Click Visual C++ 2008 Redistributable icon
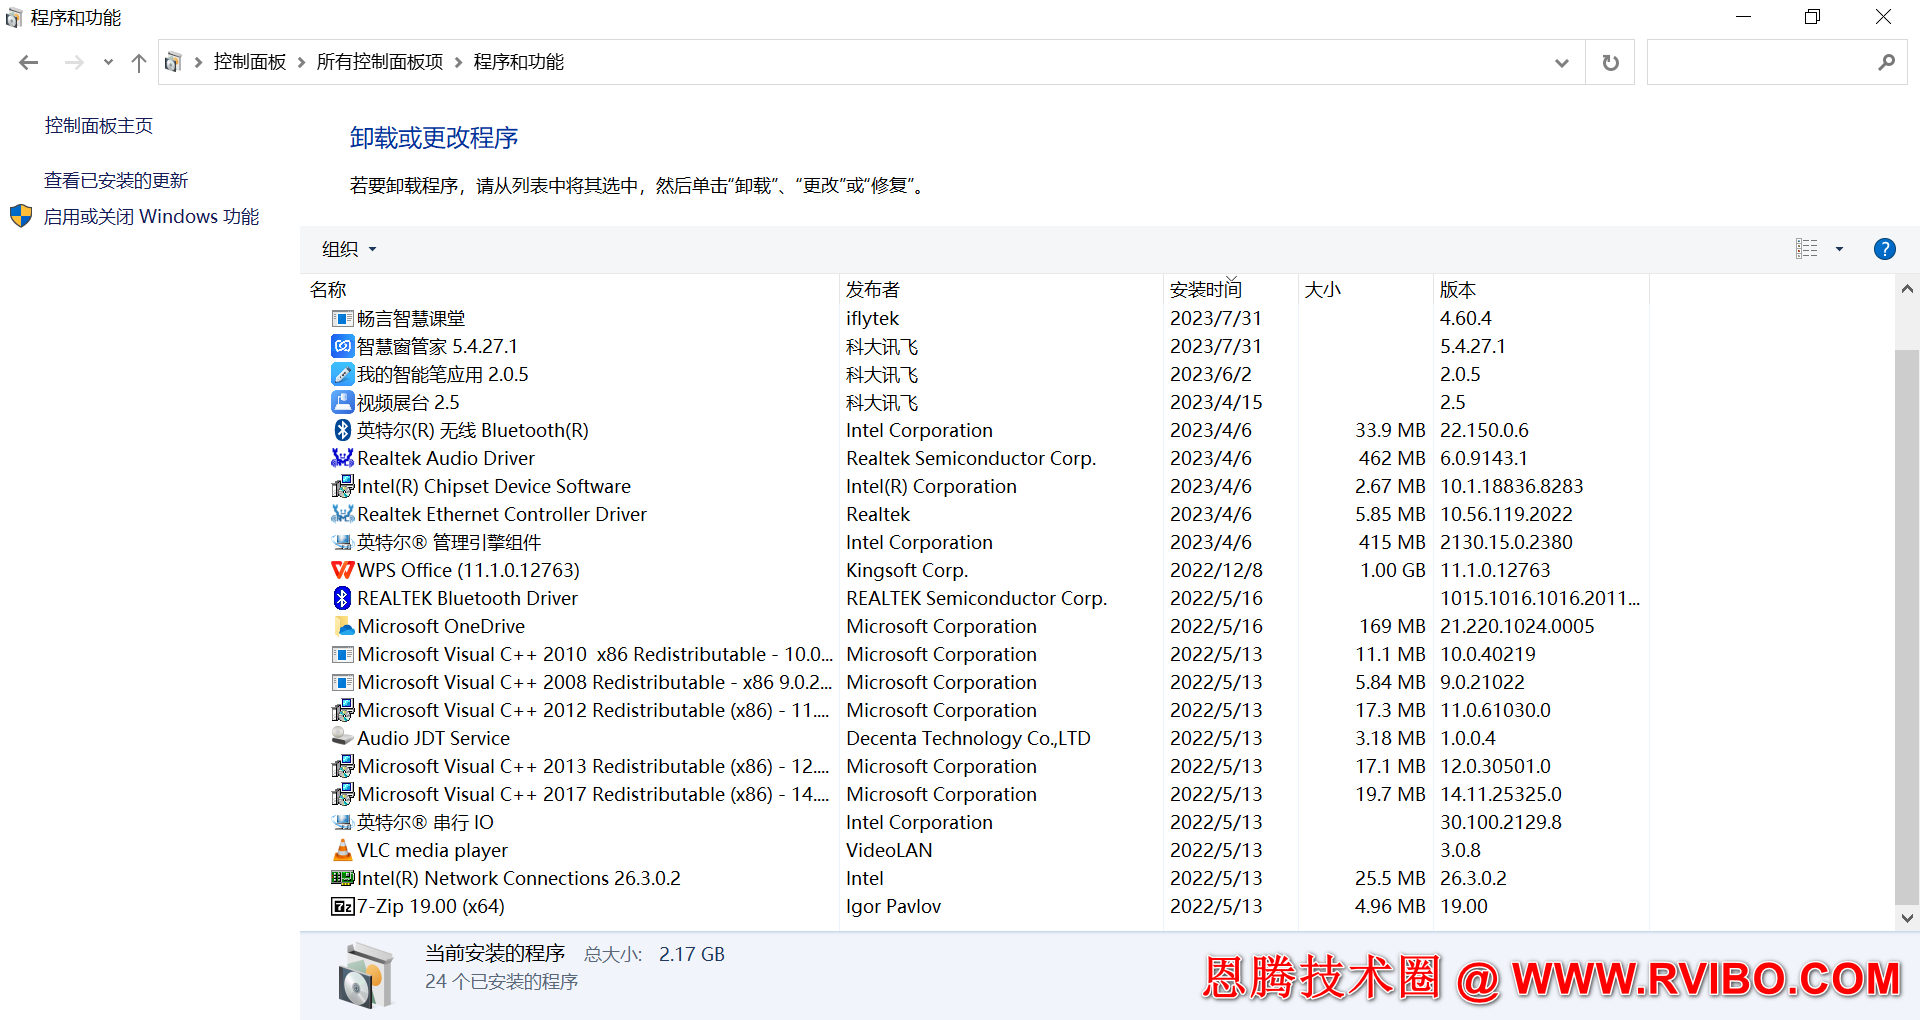Viewport: 1920px width, 1020px height. (342, 682)
